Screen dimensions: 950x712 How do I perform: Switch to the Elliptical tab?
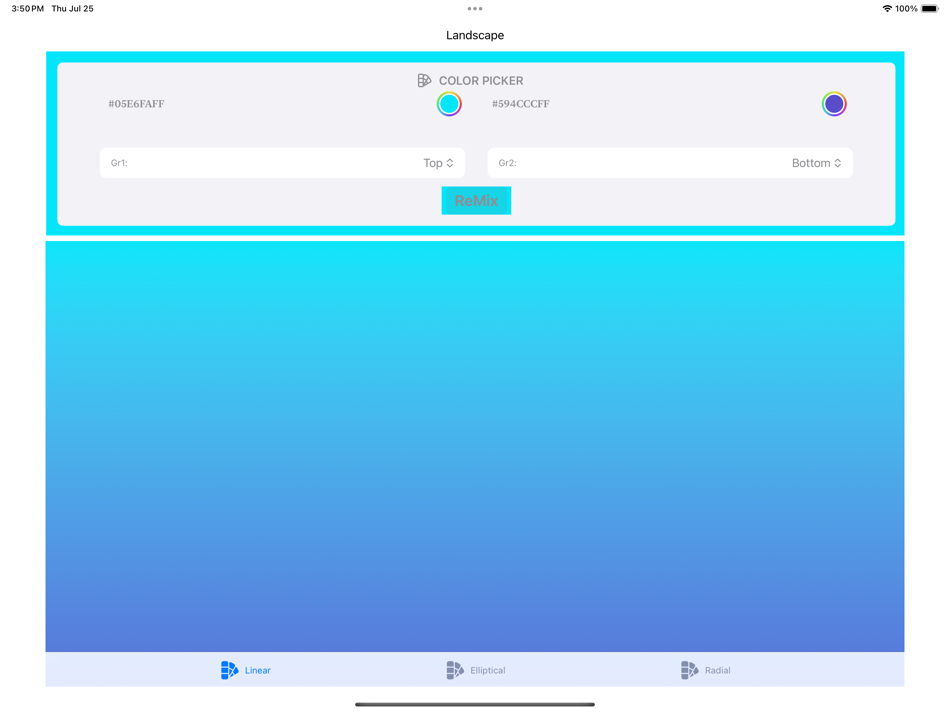[476, 670]
